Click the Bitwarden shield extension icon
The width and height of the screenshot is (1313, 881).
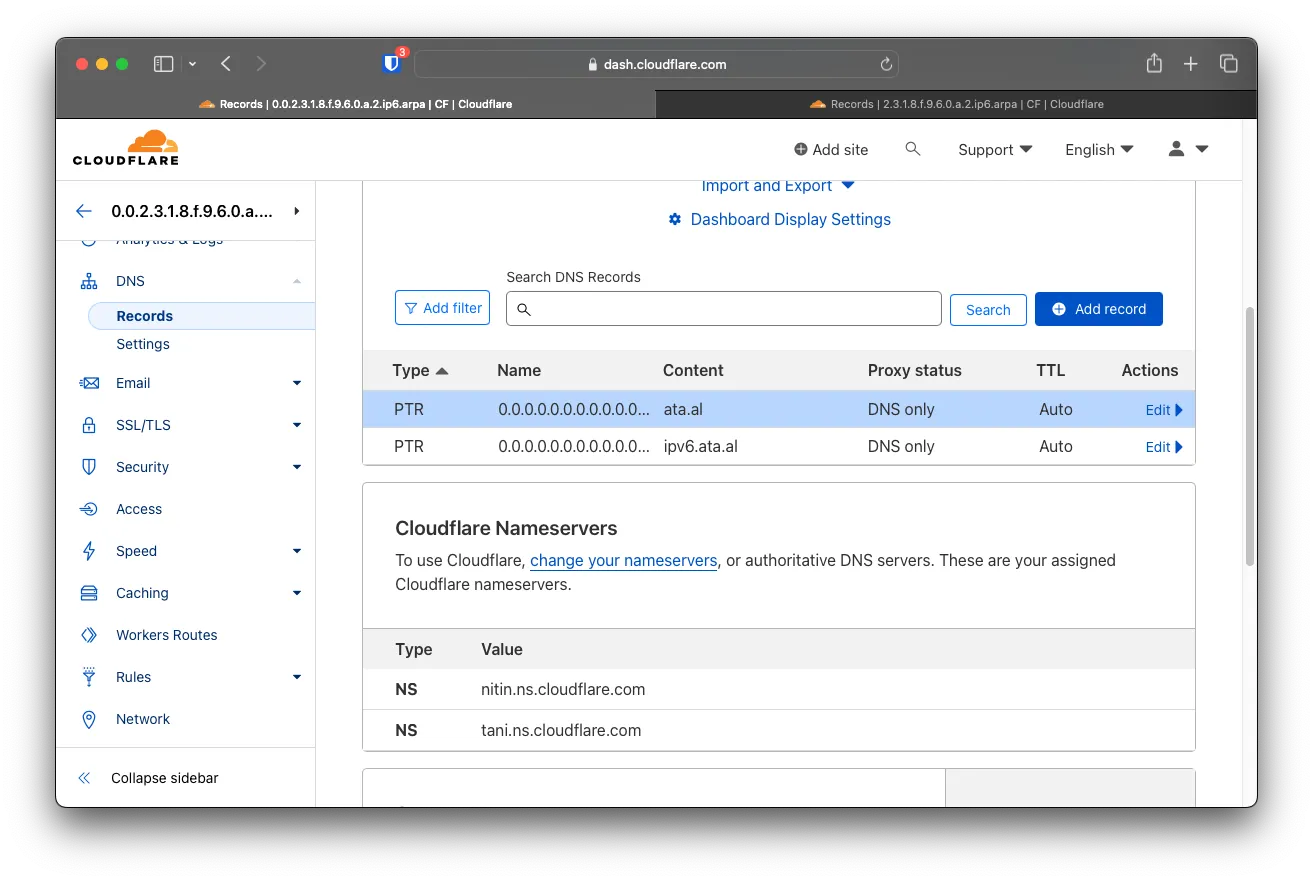(x=392, y=64)
